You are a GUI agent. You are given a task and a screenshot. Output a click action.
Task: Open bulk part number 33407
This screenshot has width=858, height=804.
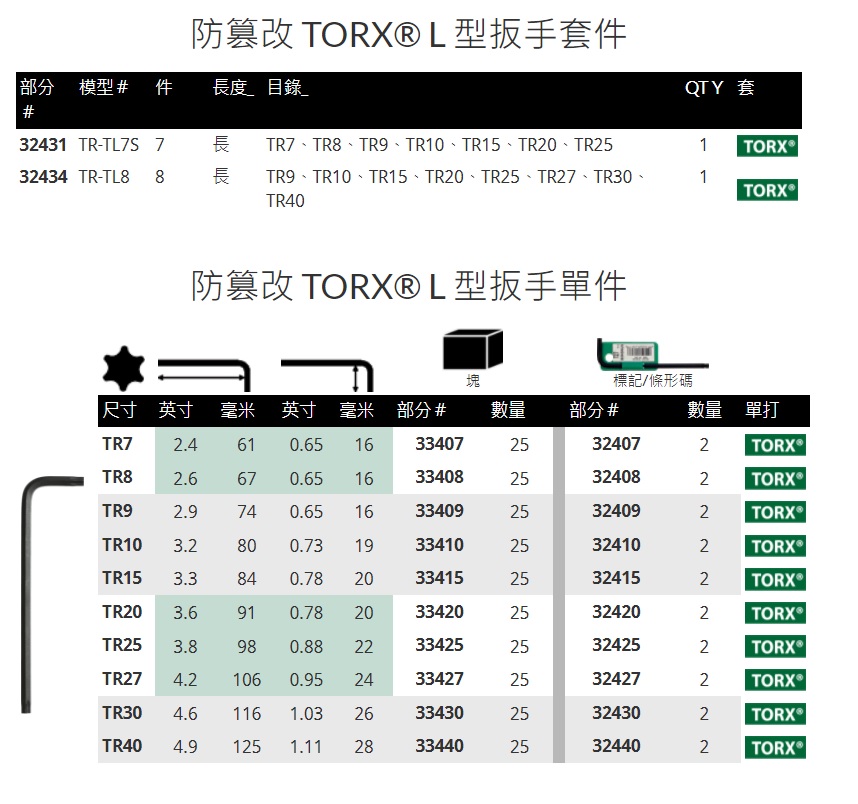(439, 444)
